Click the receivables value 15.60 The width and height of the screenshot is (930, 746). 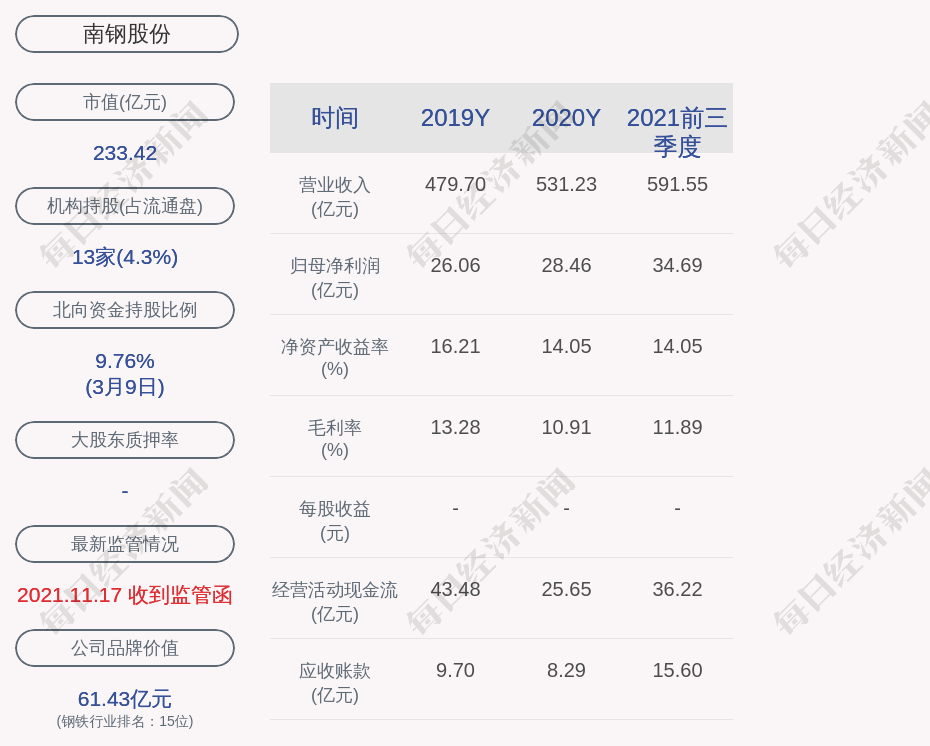click(677, 670)
